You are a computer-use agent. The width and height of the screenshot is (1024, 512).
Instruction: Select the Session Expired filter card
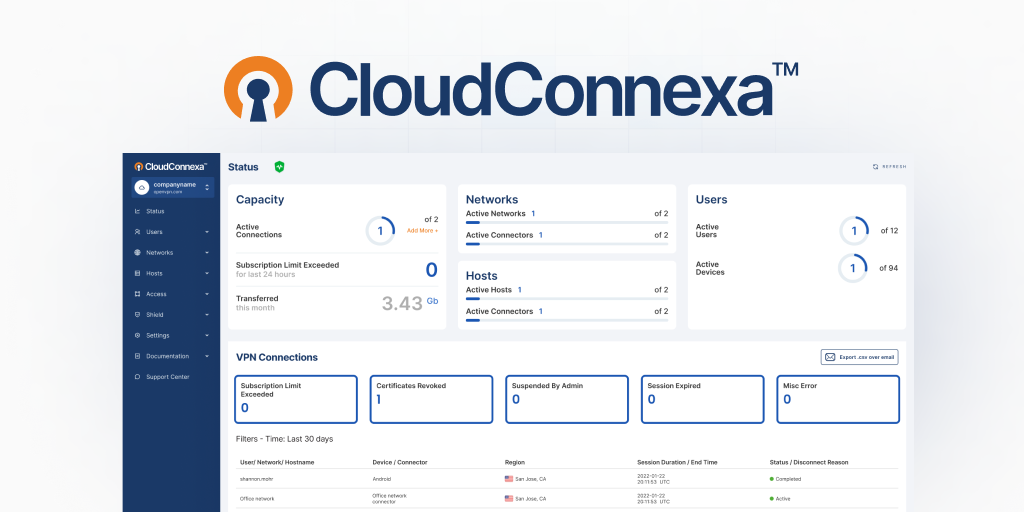tap(703, 399)
